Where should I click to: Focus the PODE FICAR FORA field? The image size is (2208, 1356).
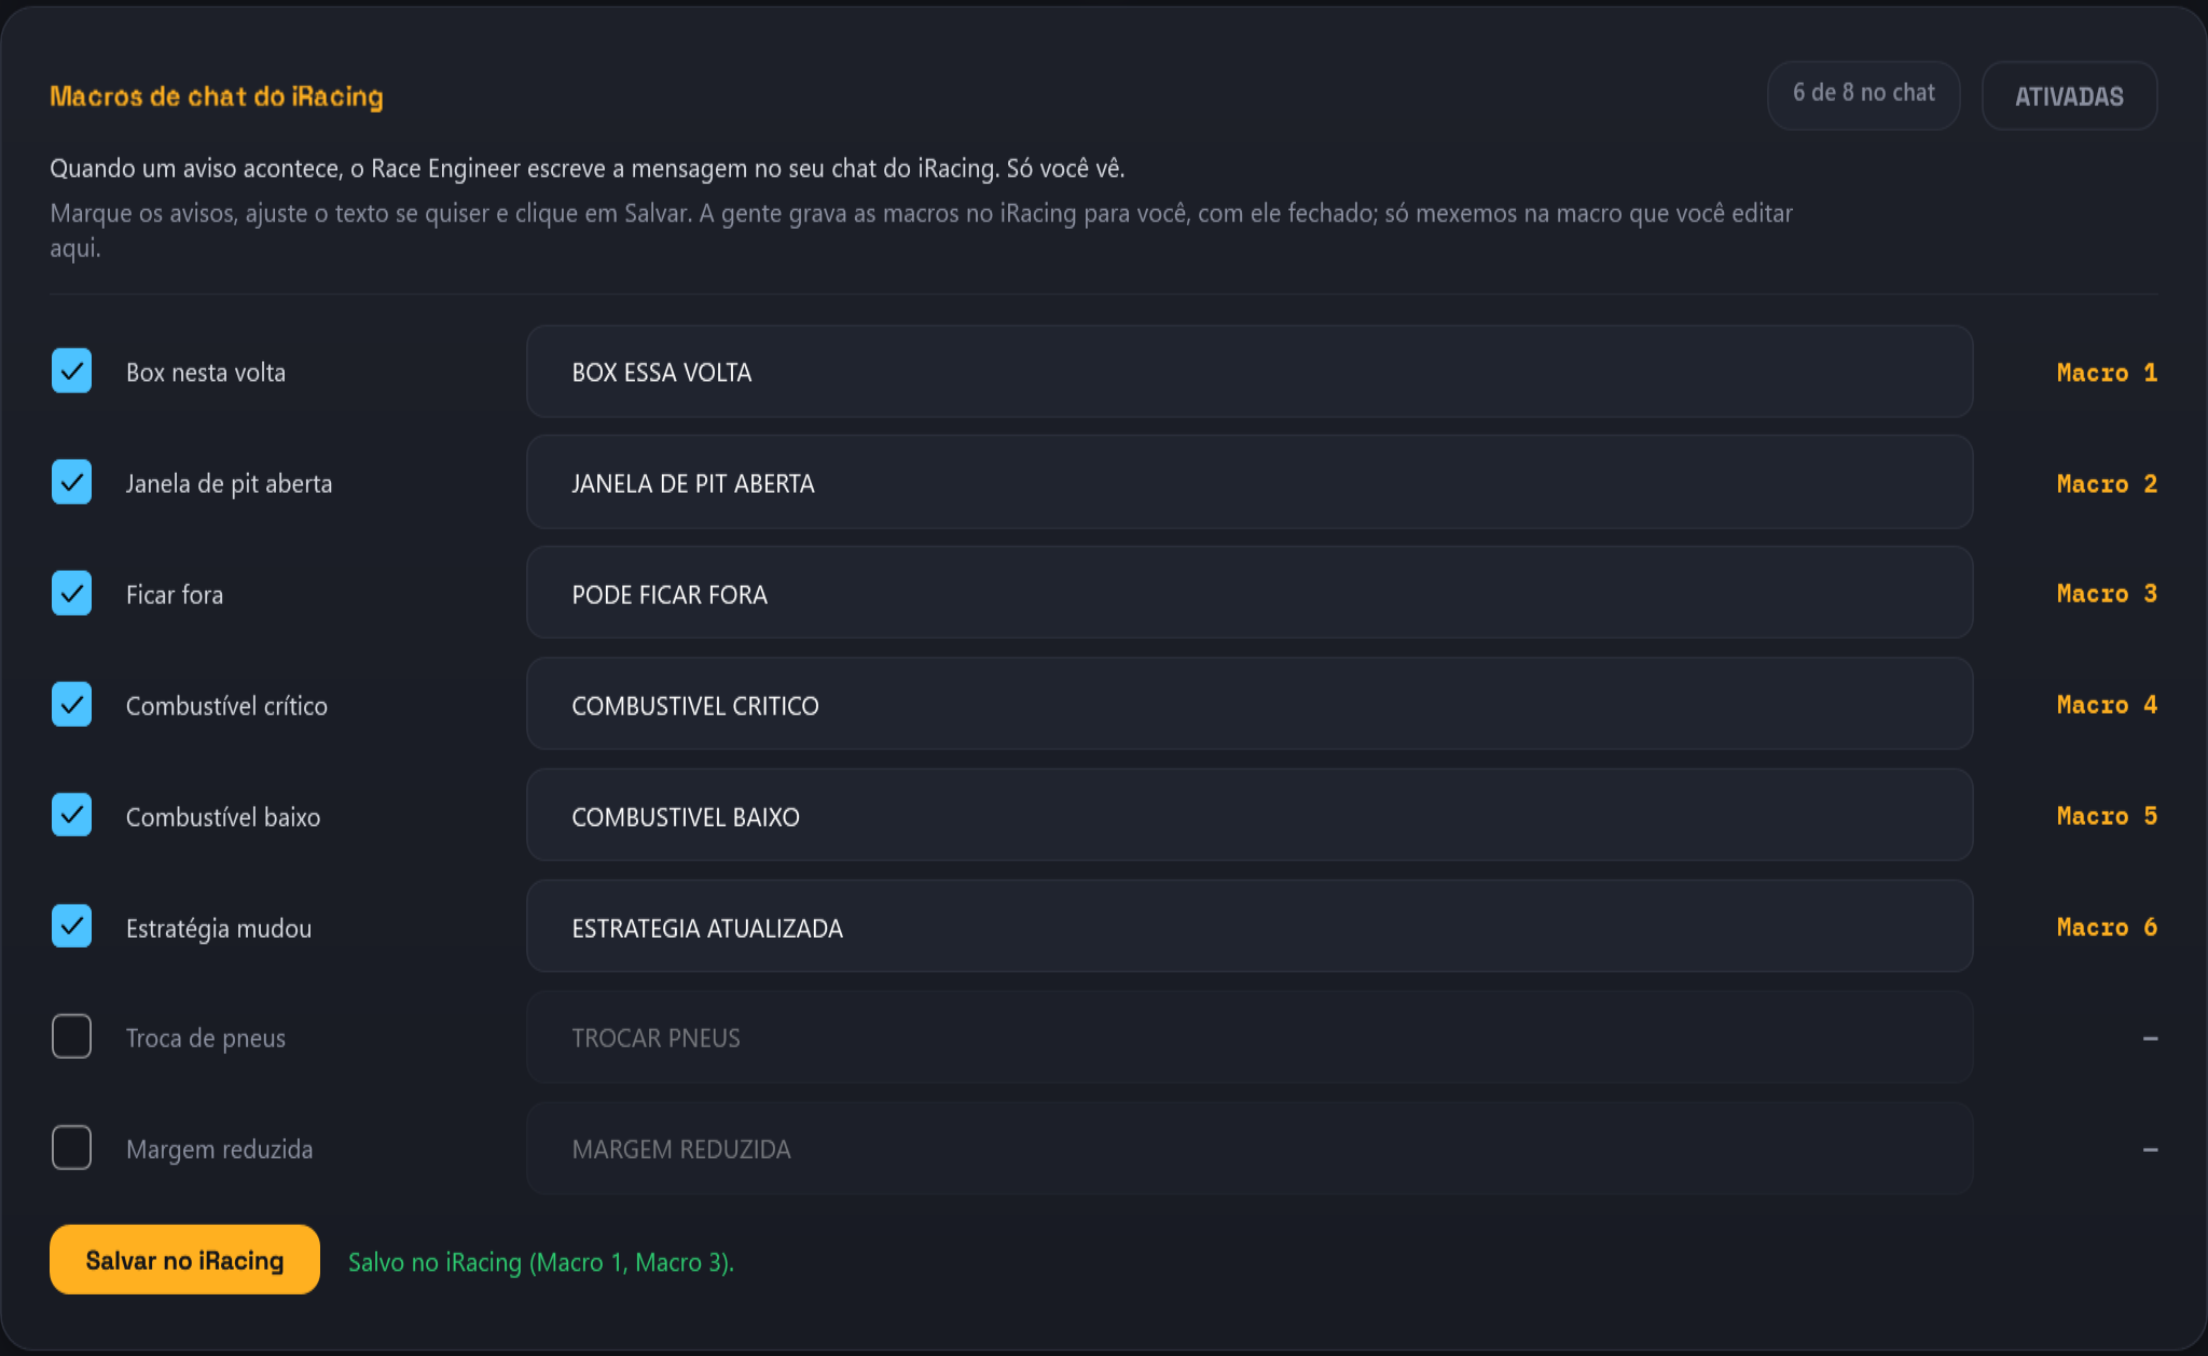pyautogui.click(x=1249, y=593)
